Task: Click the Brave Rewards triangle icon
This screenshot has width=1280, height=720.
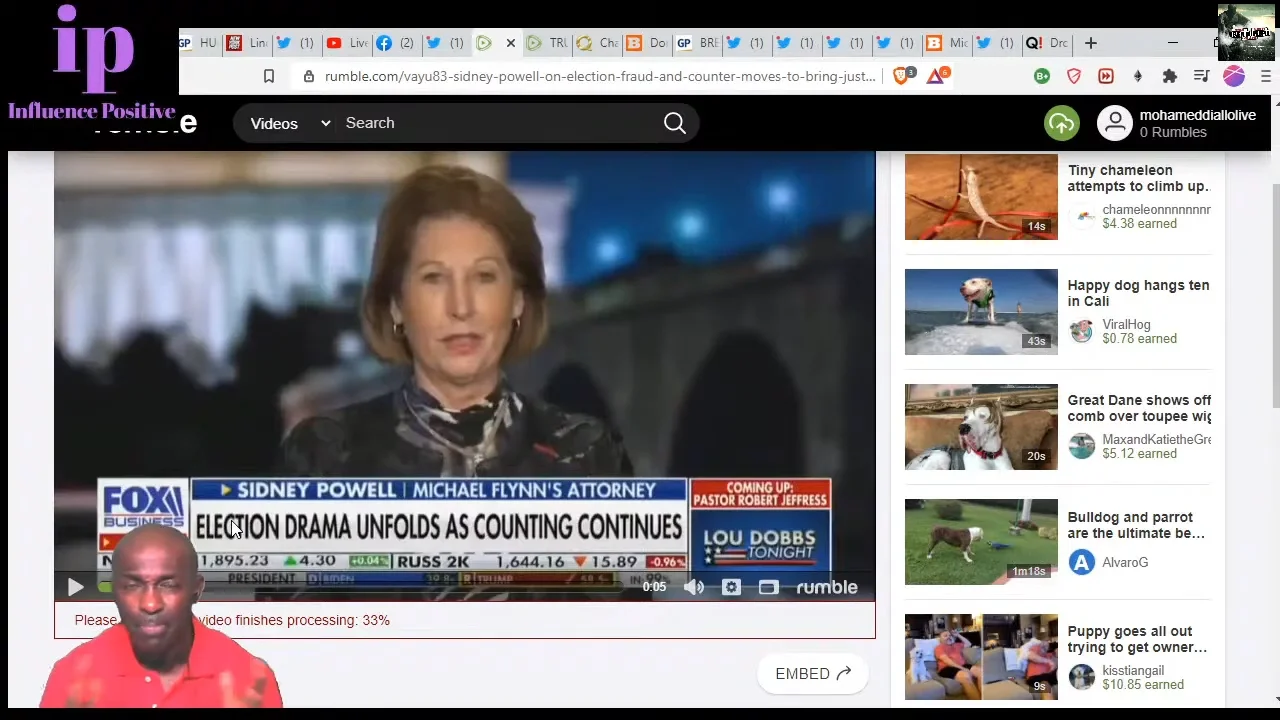Action: pyautogui.click(x=936, y=76)
